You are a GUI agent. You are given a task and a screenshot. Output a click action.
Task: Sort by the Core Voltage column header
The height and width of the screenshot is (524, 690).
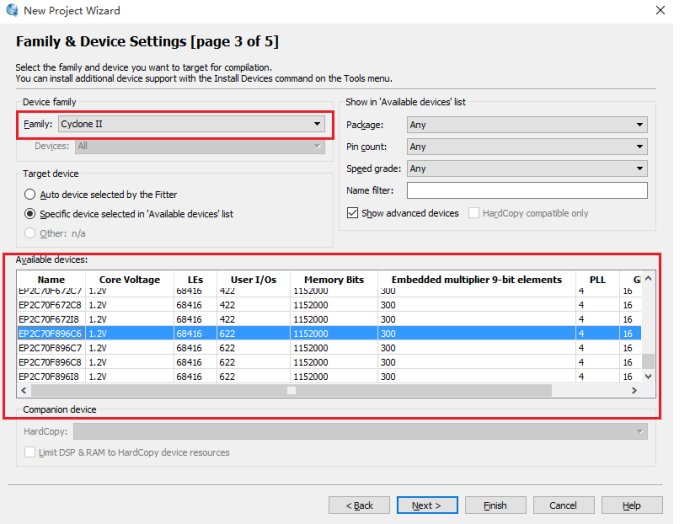click(130, 280)
